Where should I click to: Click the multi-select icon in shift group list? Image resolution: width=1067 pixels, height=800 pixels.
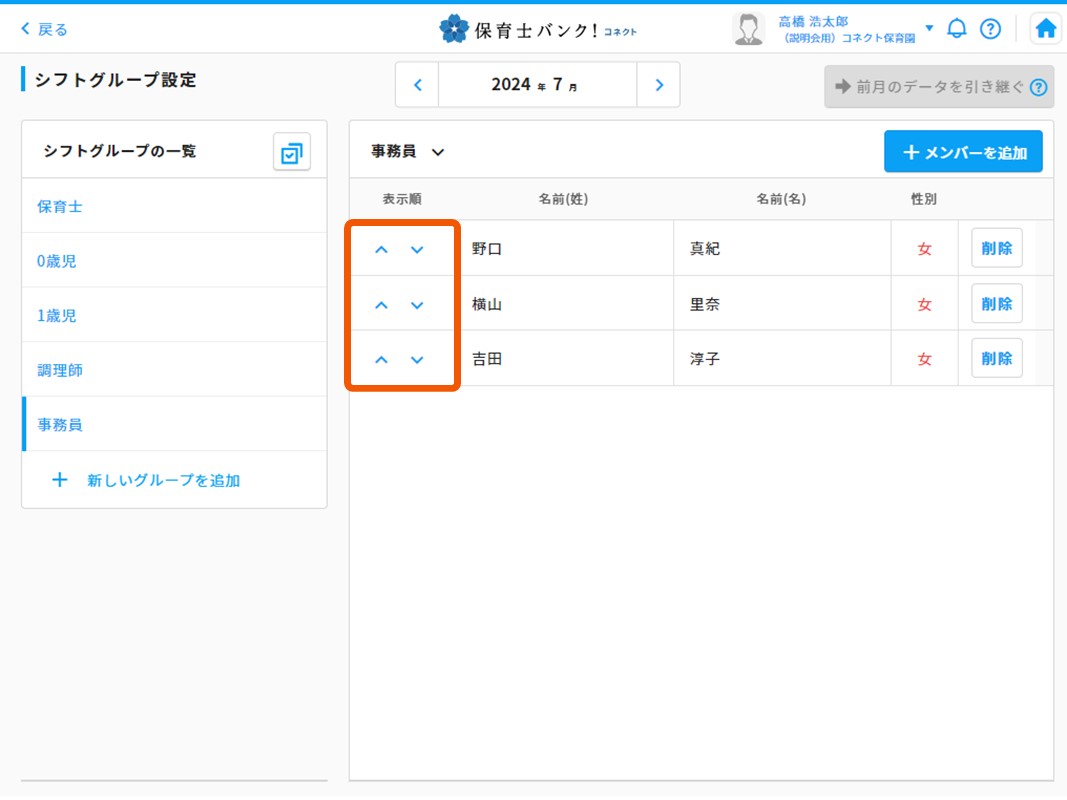tap(292, 152)
